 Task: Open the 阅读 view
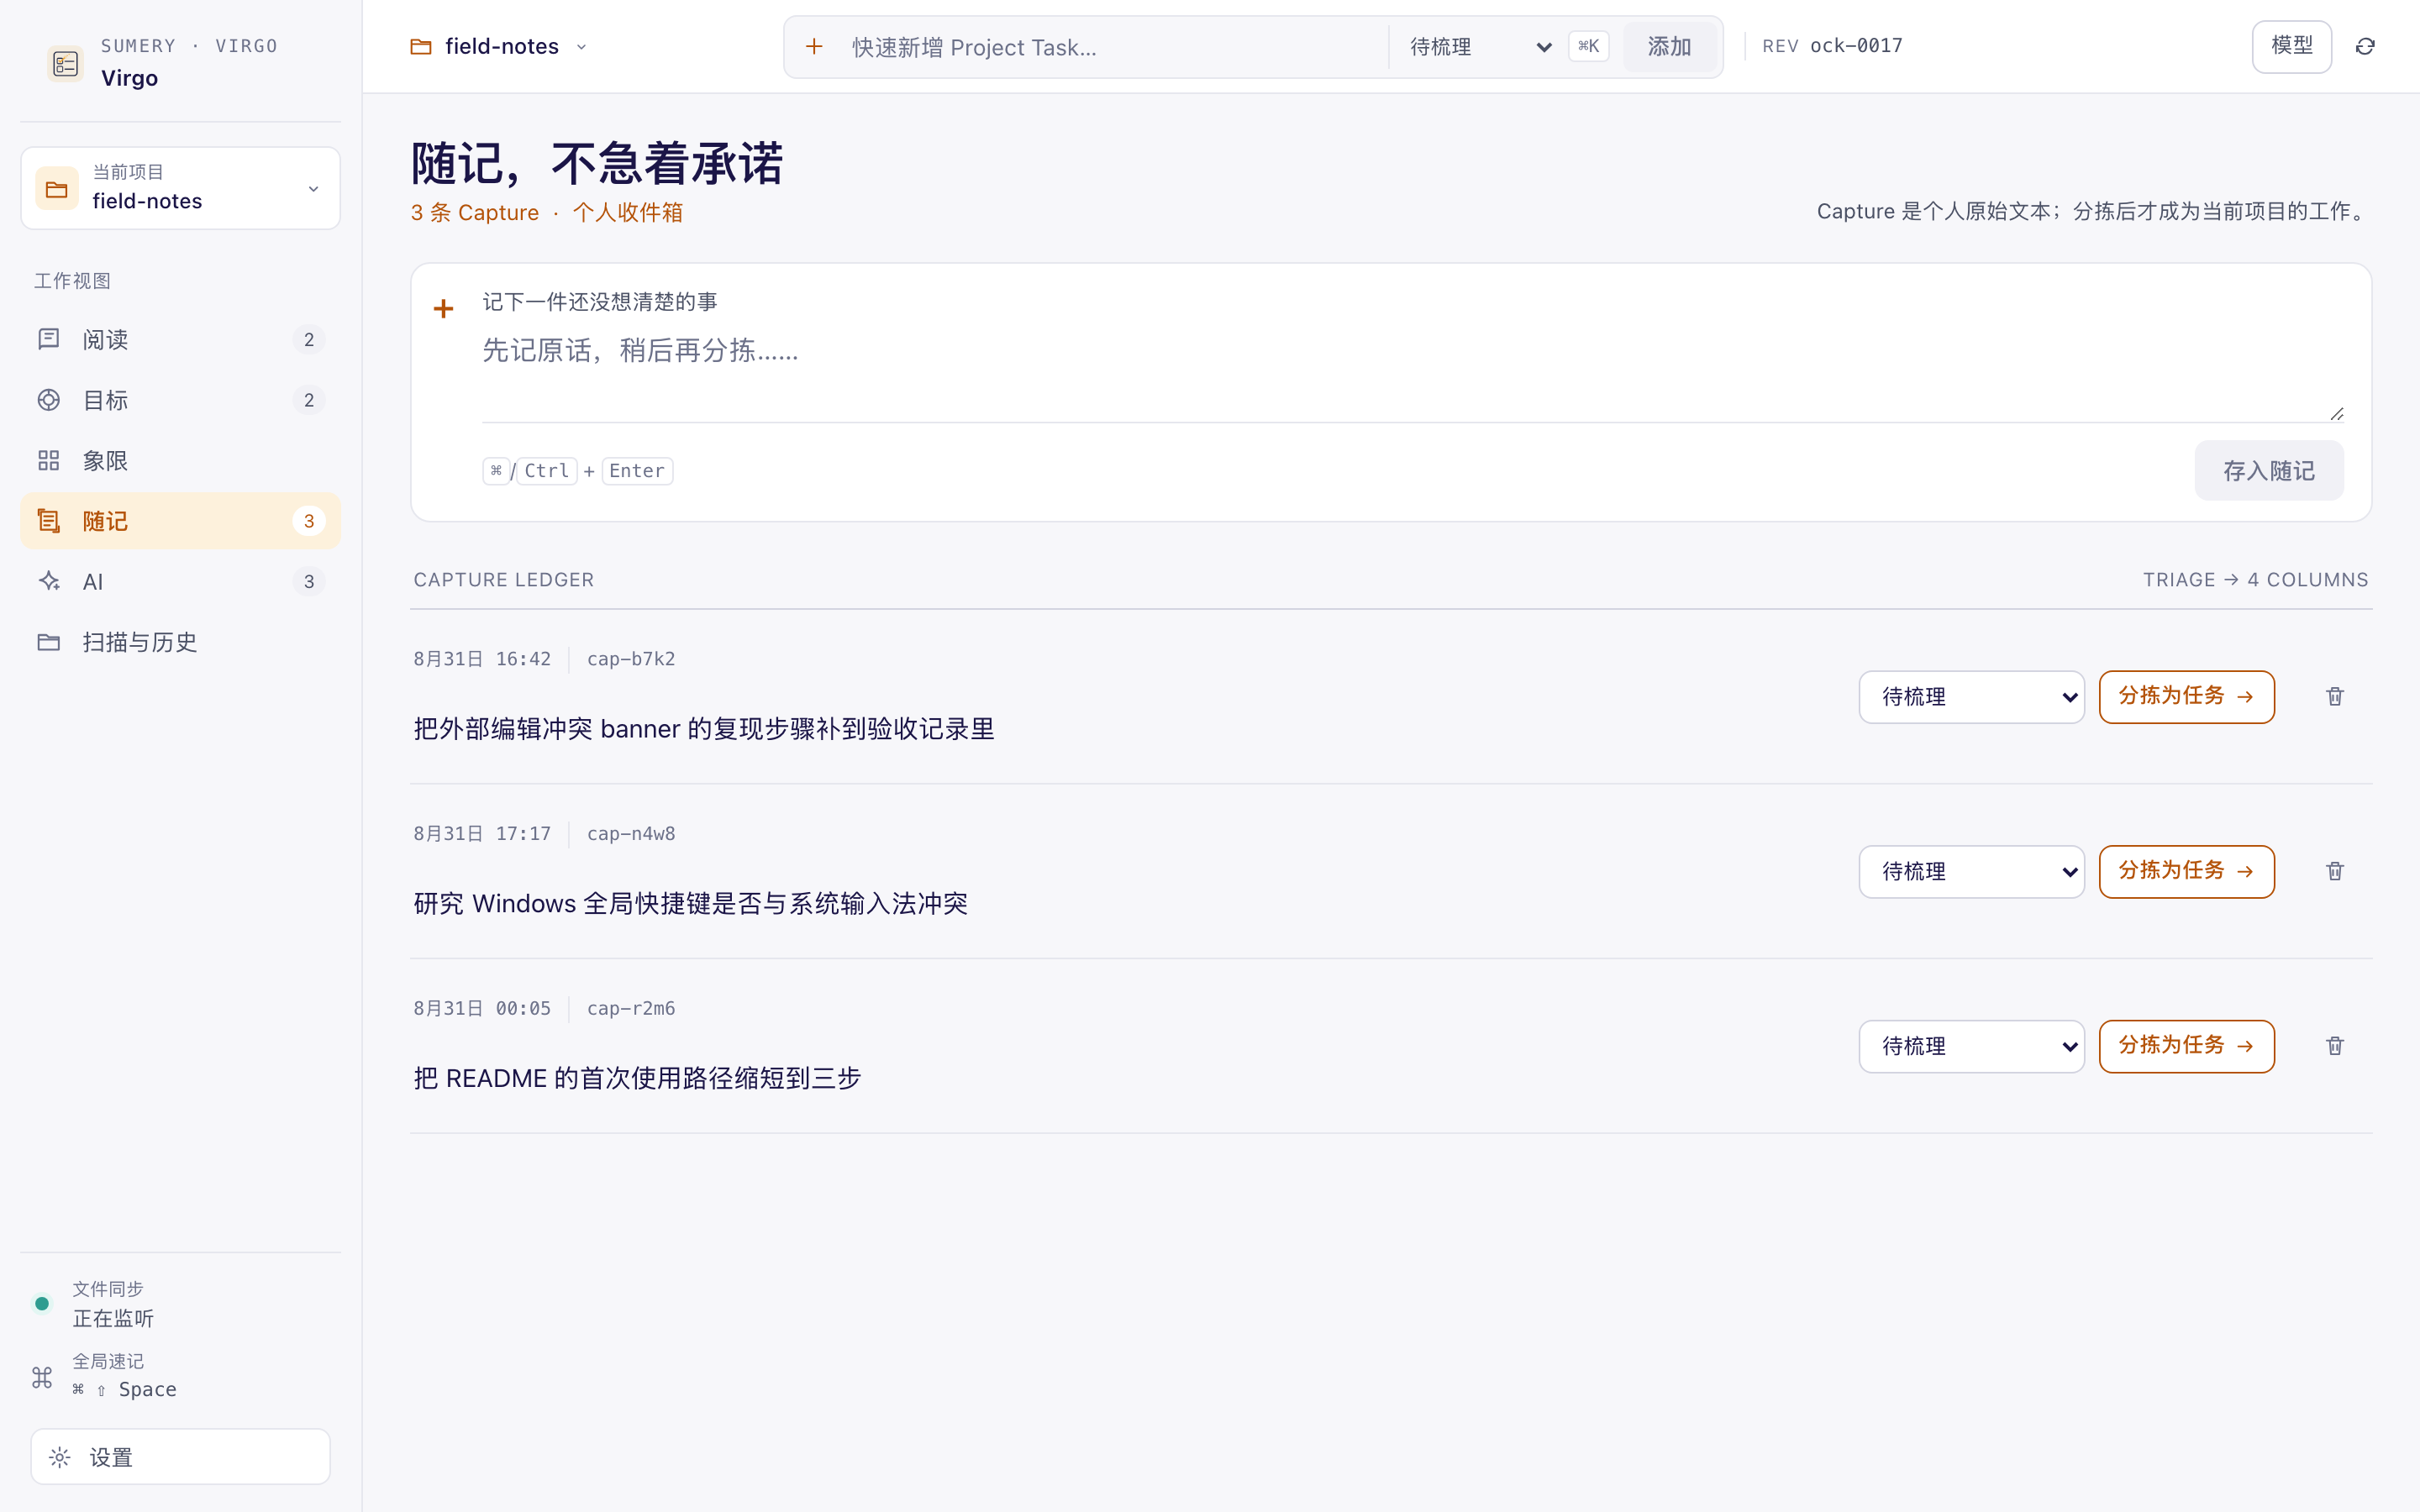point(180,339)
